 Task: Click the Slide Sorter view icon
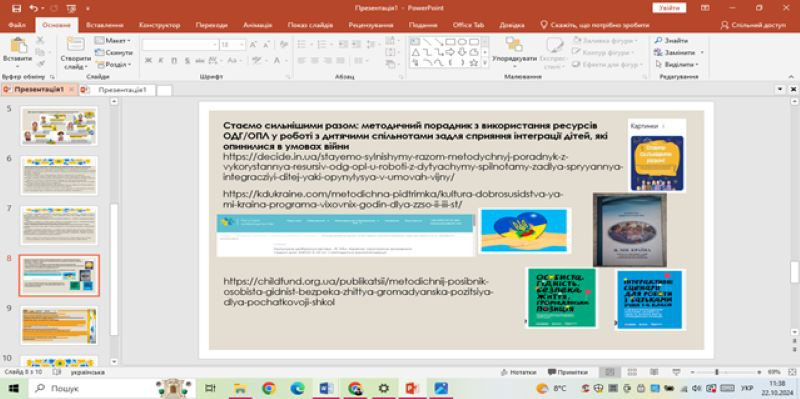pos(632,372)
